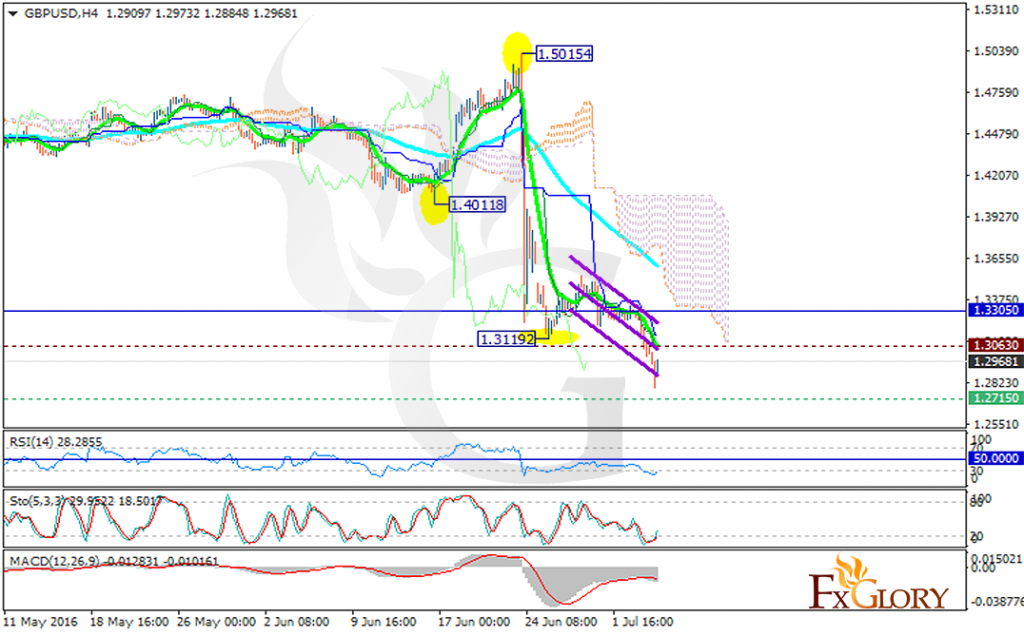Viewport: 1024px width, 636px height.
Task: Click the GBPUSD,H4 symbol title
Action: coord(61,13)
